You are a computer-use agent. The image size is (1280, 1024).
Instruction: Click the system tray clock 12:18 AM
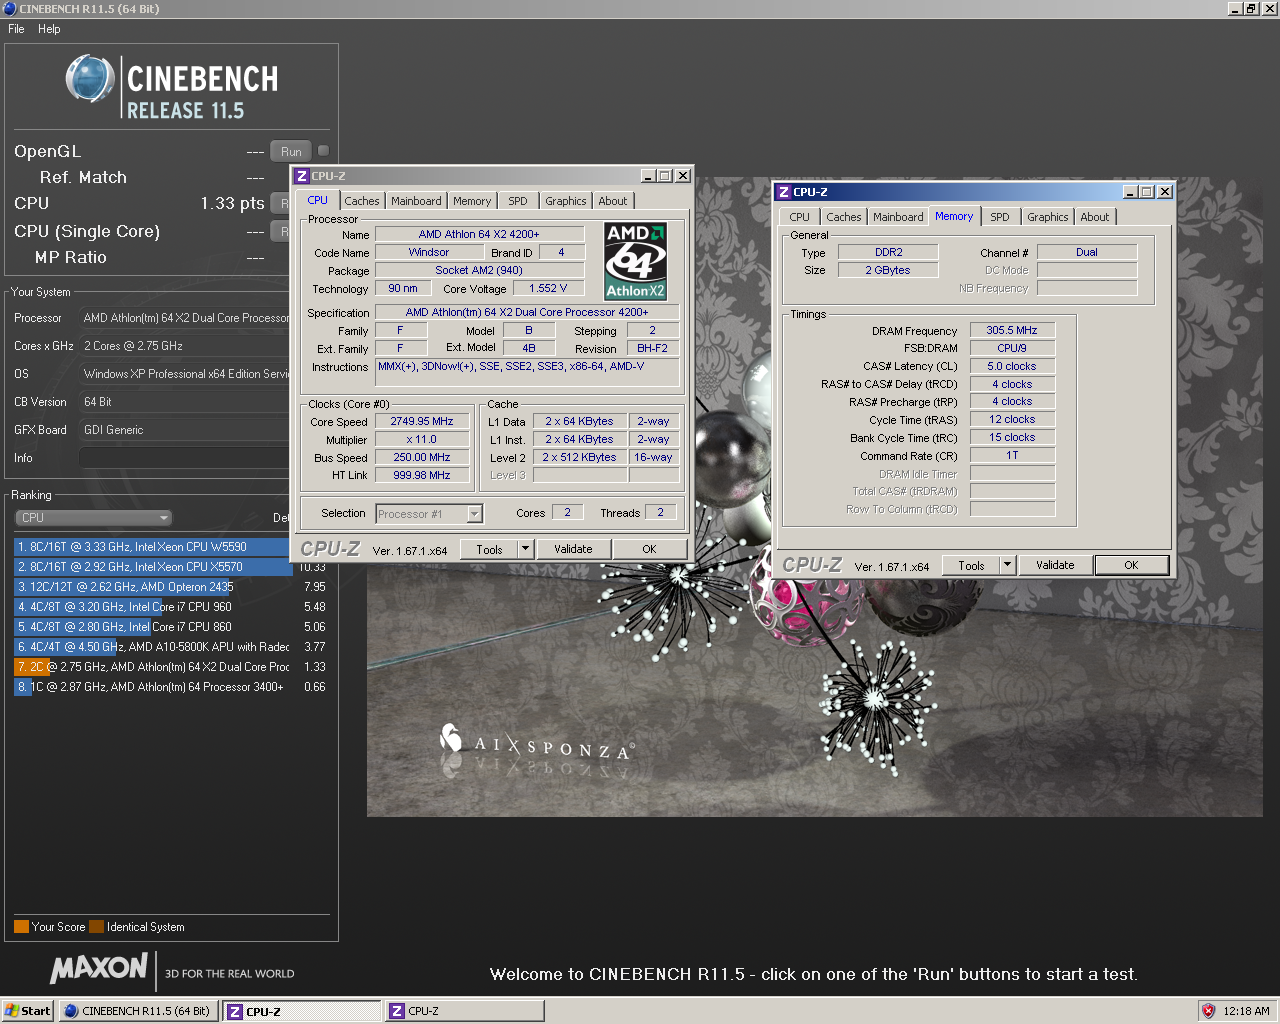pyautogui.click(x=1246, y=1011)
